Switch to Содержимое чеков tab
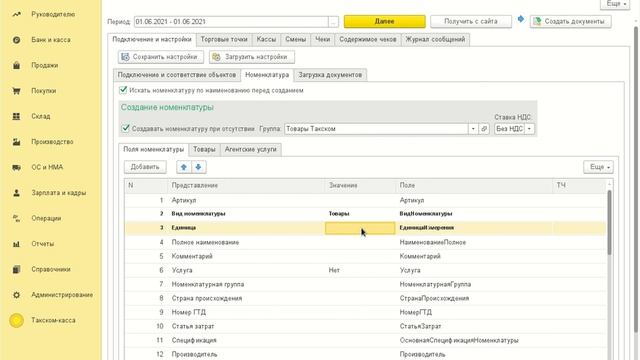Screen dimensions: 640x360 368,40
